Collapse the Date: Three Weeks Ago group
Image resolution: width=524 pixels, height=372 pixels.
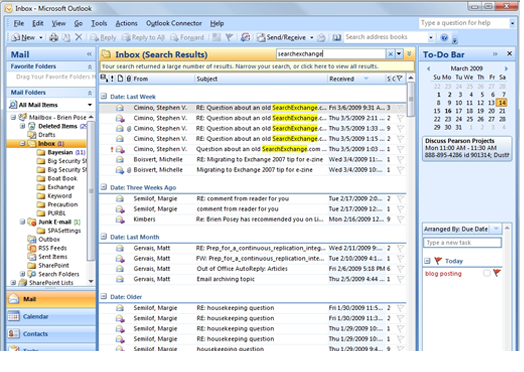point(104,187)
